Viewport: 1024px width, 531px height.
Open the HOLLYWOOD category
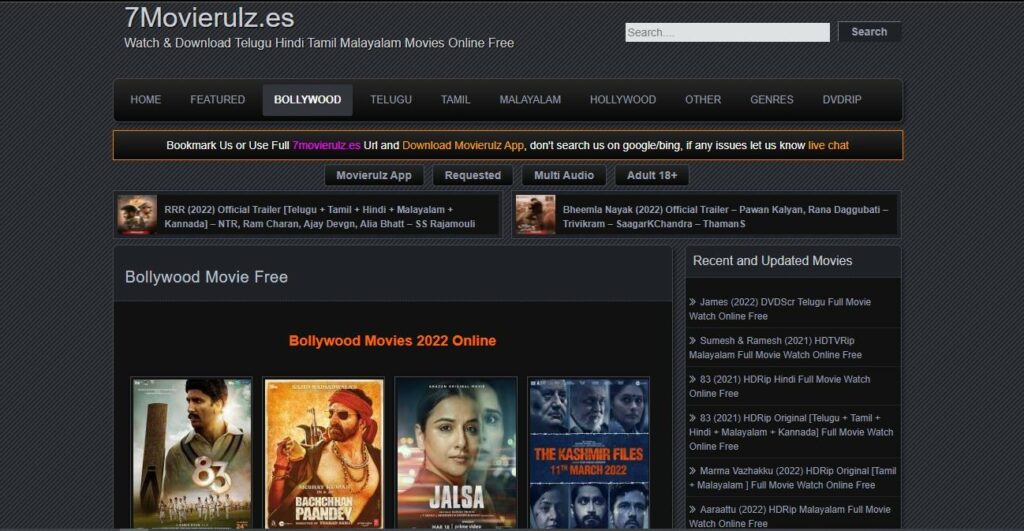point(622,99)
